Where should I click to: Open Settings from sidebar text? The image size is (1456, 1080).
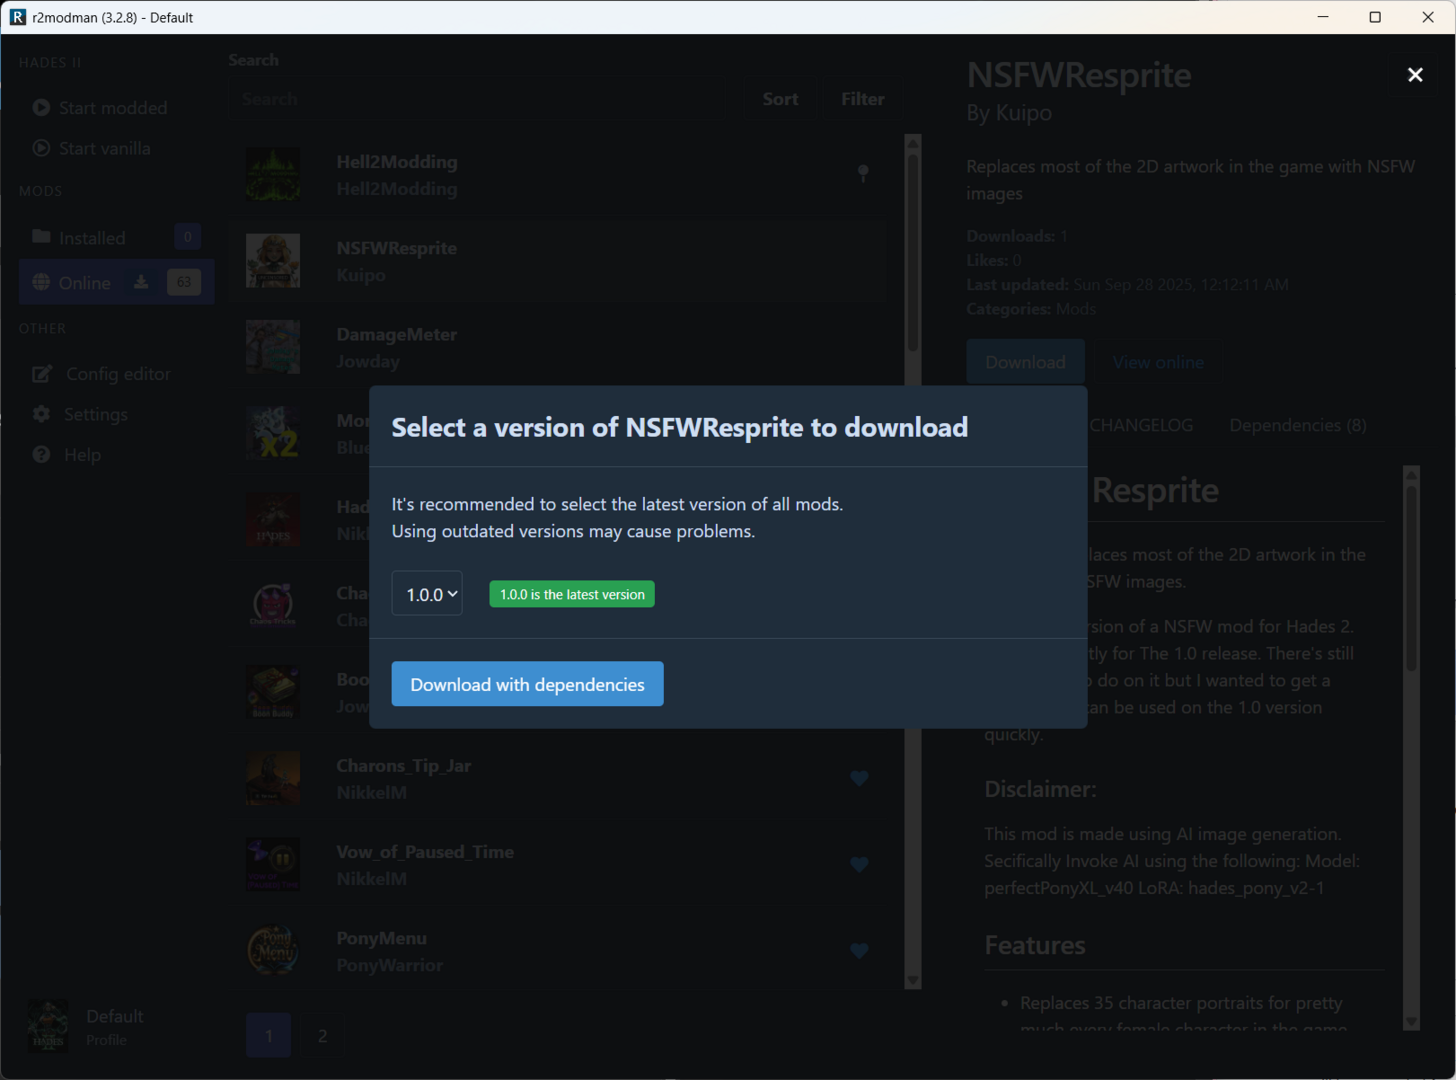pos(95,414)
